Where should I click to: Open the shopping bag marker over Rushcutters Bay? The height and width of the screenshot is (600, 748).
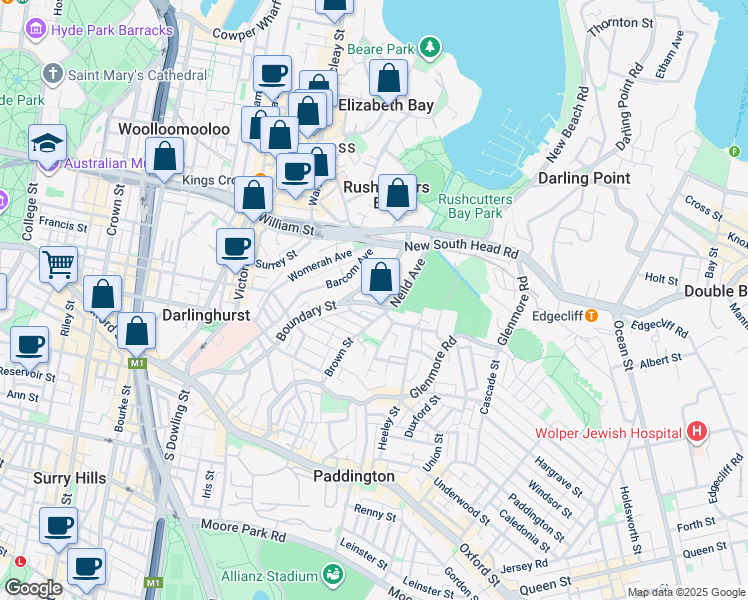click(397, 193)
